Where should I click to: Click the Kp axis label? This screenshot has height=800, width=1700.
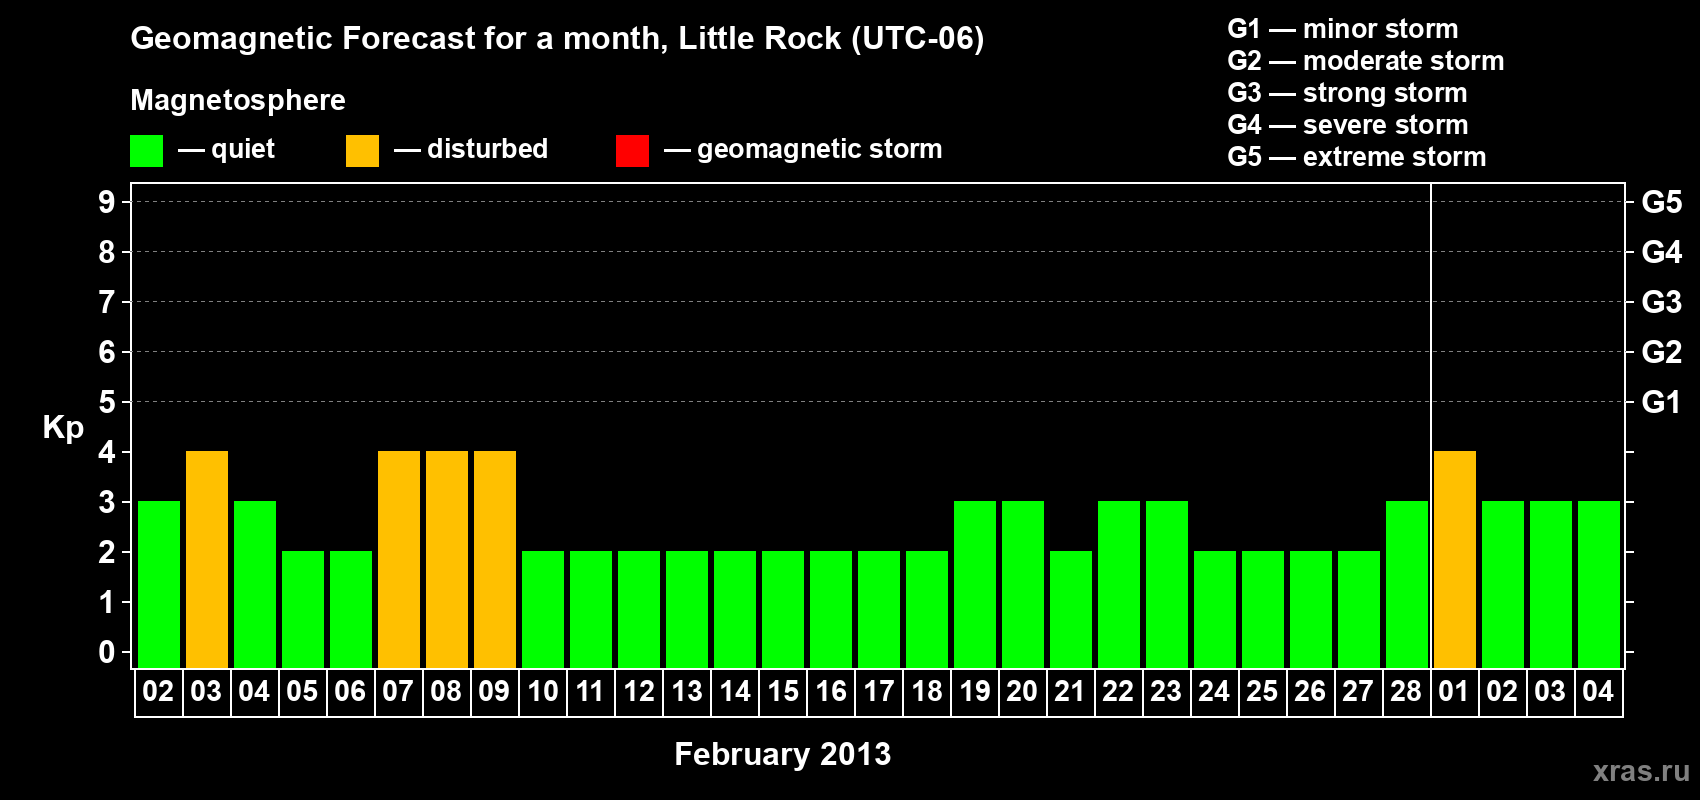tap(63, 428)
